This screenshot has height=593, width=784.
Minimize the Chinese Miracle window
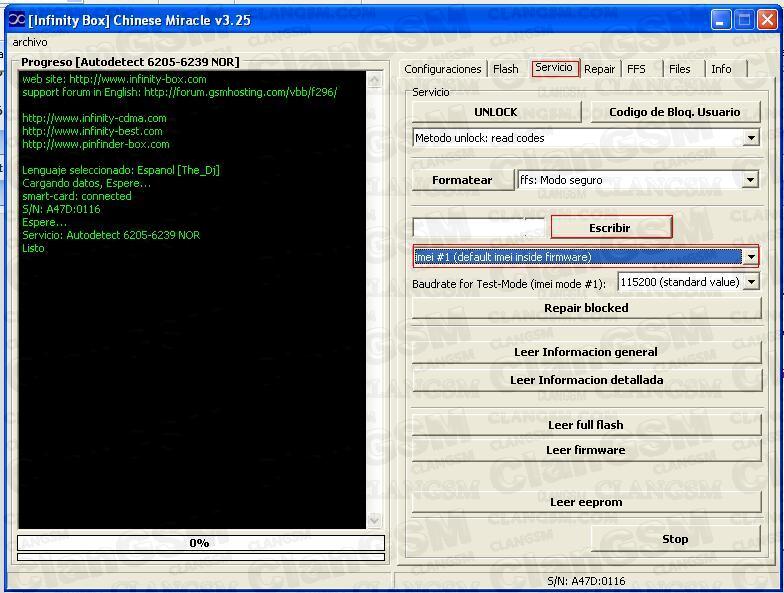(720, 20)
